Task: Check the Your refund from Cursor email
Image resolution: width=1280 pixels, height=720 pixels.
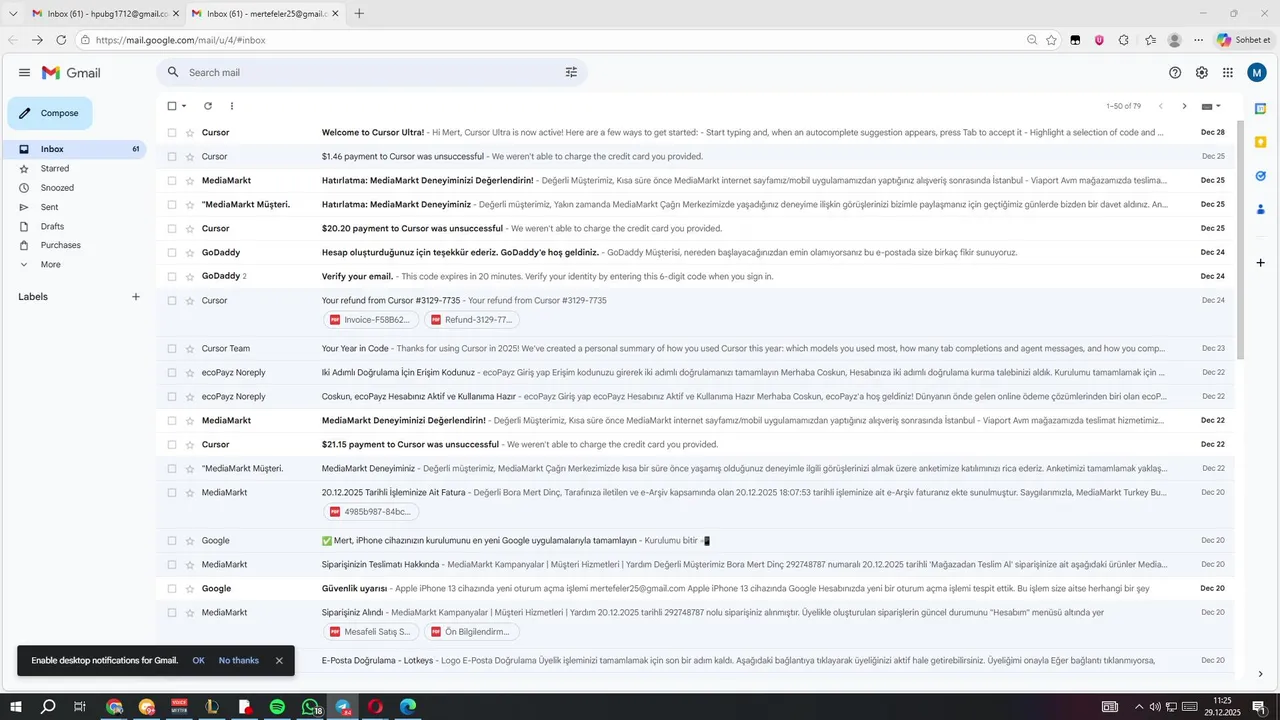Action: [172, 300]
